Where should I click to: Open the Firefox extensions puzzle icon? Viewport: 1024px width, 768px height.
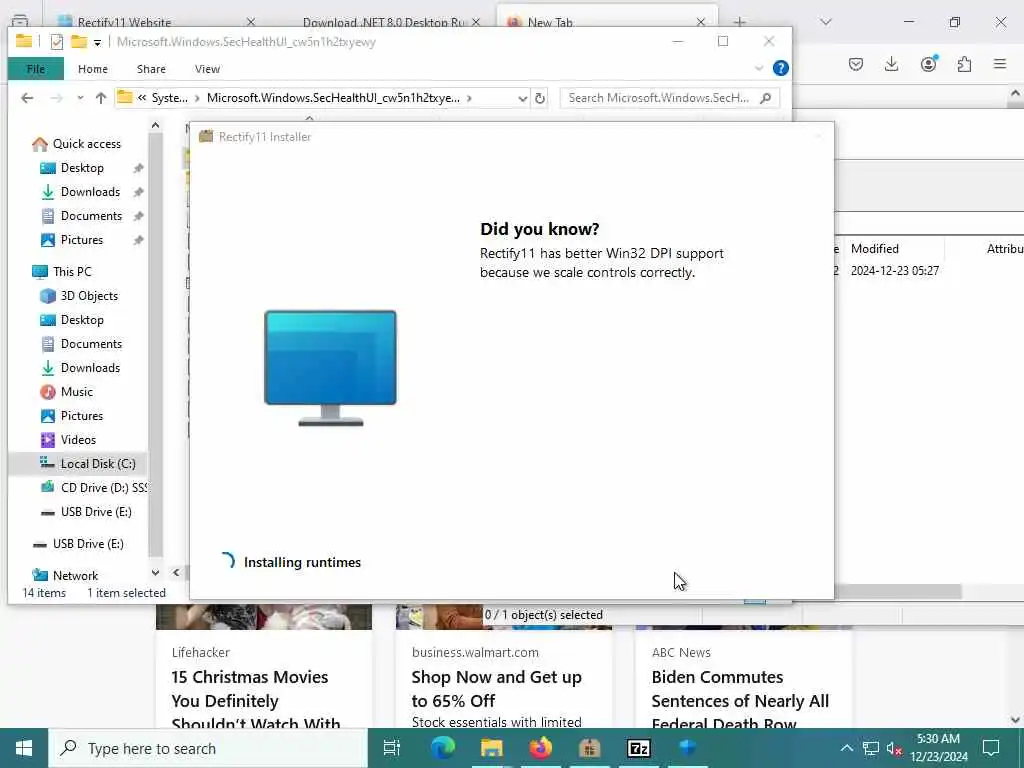point(964,64)
